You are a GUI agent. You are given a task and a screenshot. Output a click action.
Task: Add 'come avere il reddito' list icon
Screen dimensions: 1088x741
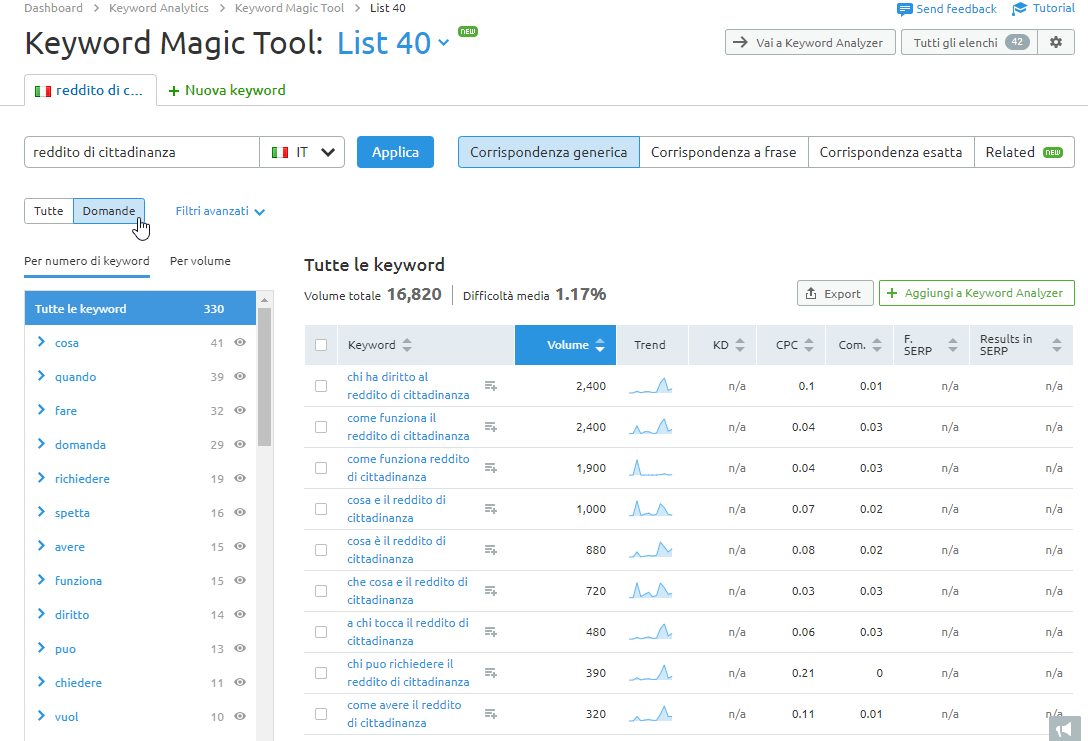(491, 713)
